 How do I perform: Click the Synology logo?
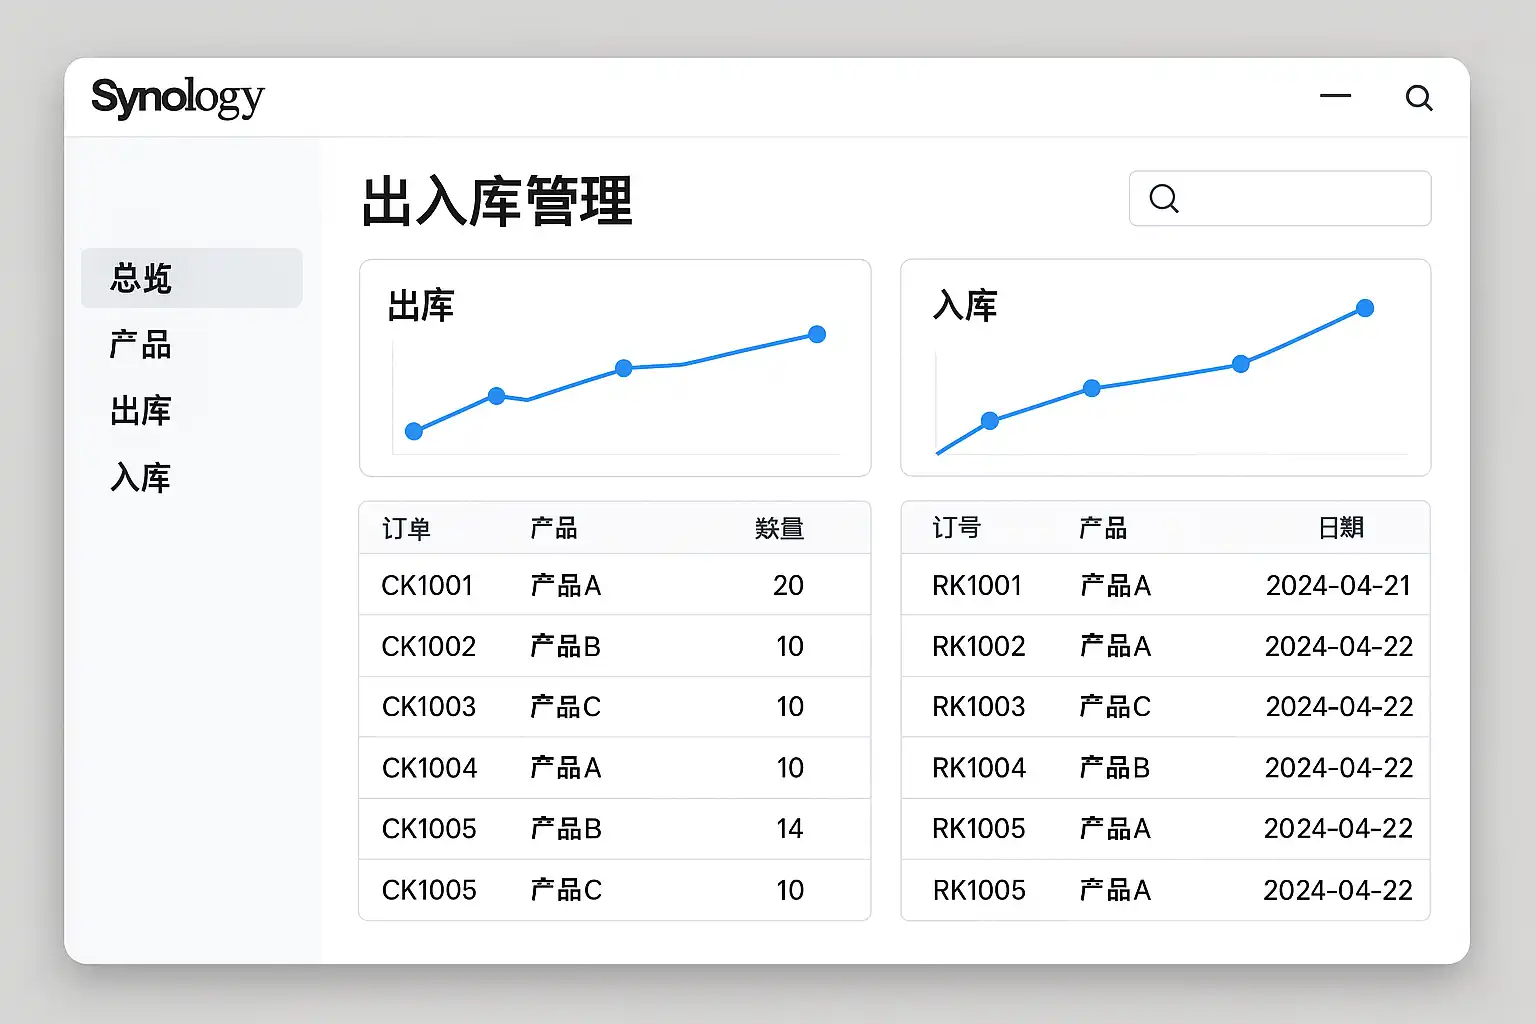pos(178,98)
